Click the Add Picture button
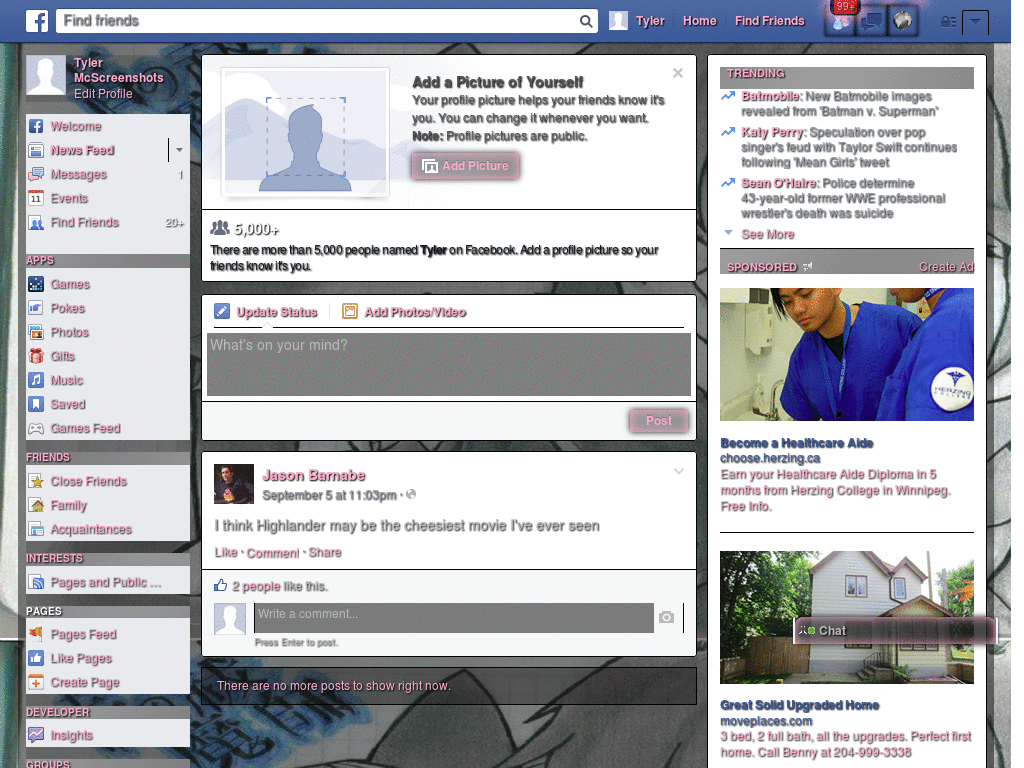The image size is (1024, 768). click(465, 166)
